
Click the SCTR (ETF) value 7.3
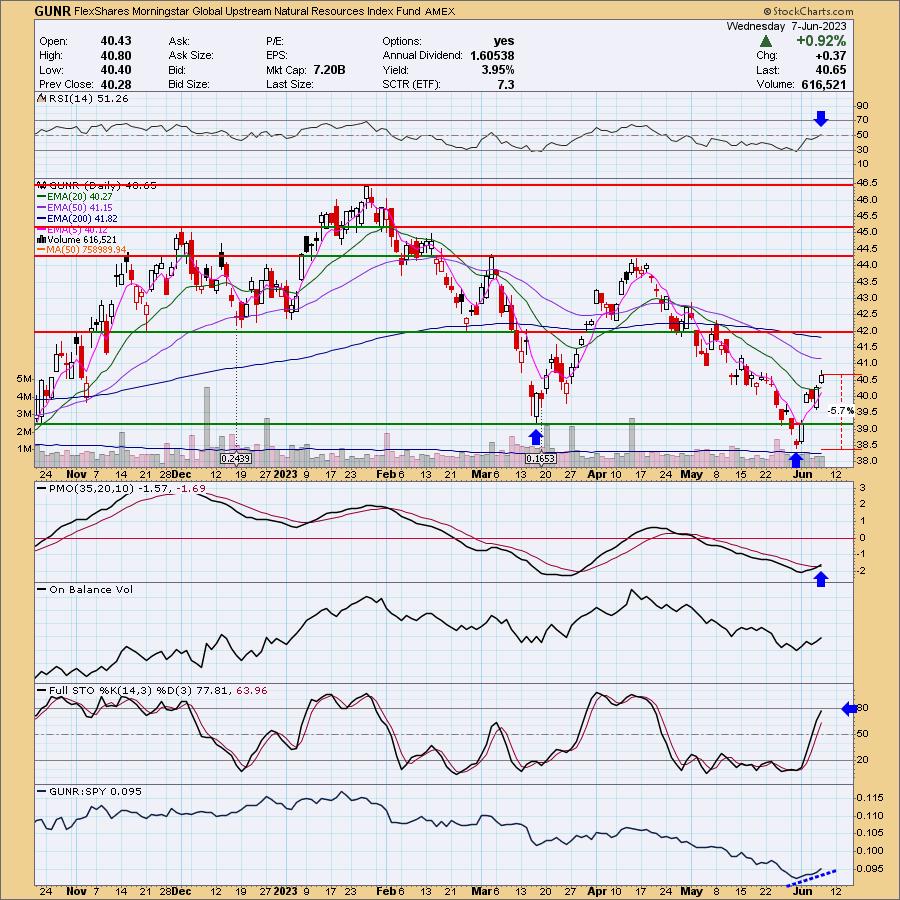pyautogui.click(x=506, y=84)
